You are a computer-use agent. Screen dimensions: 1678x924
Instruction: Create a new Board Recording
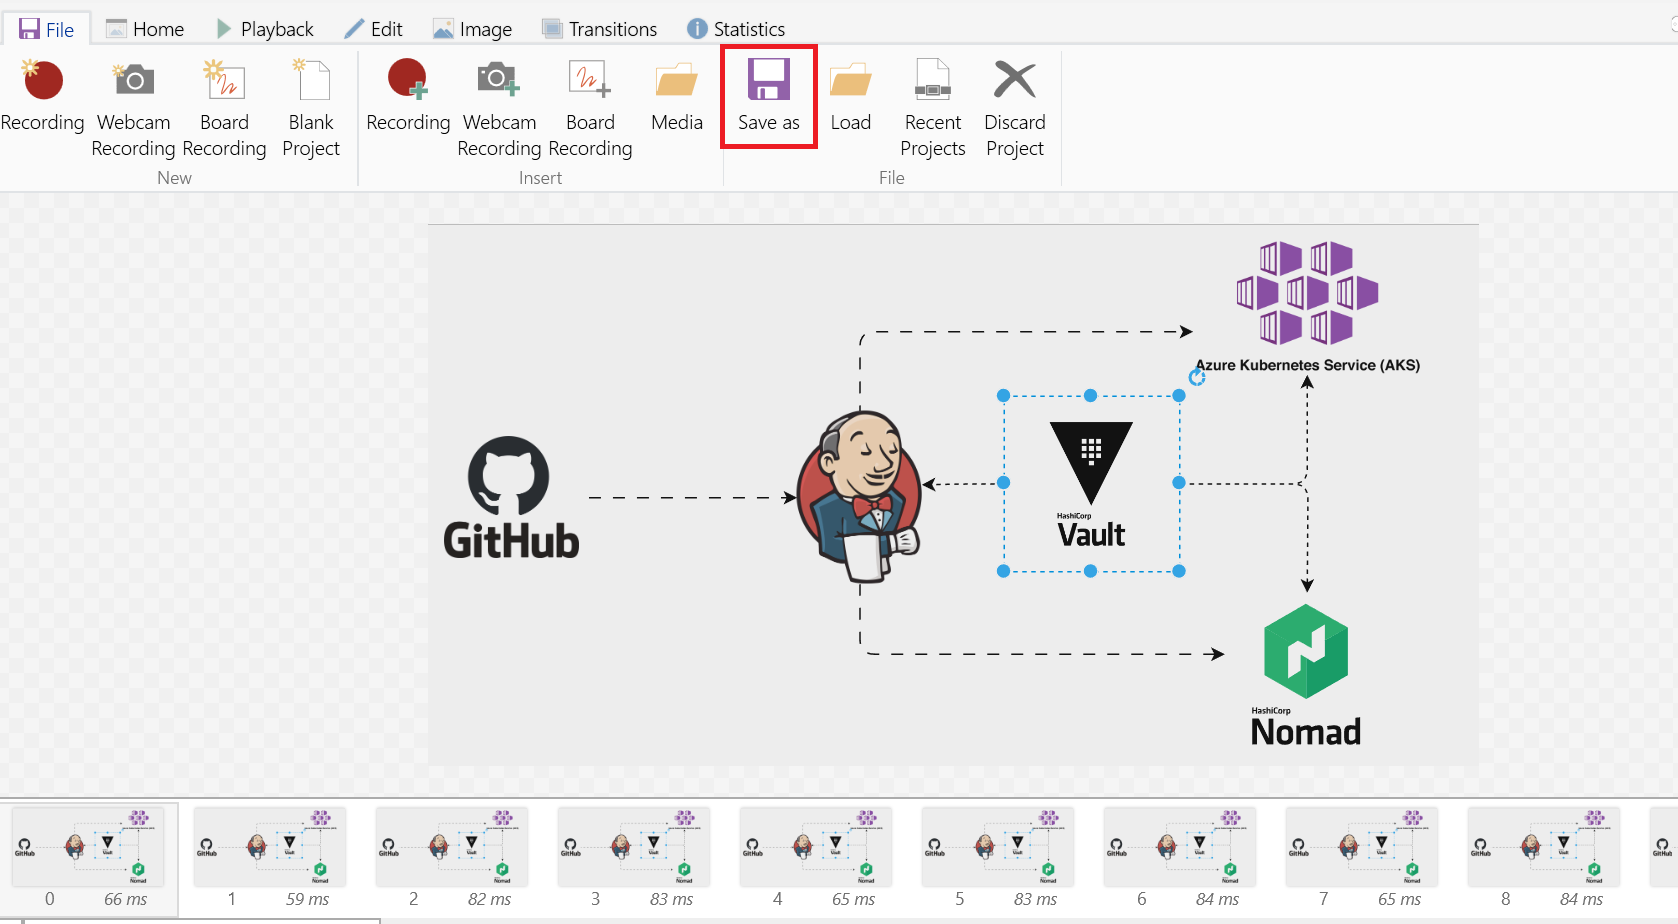point(224,108)
